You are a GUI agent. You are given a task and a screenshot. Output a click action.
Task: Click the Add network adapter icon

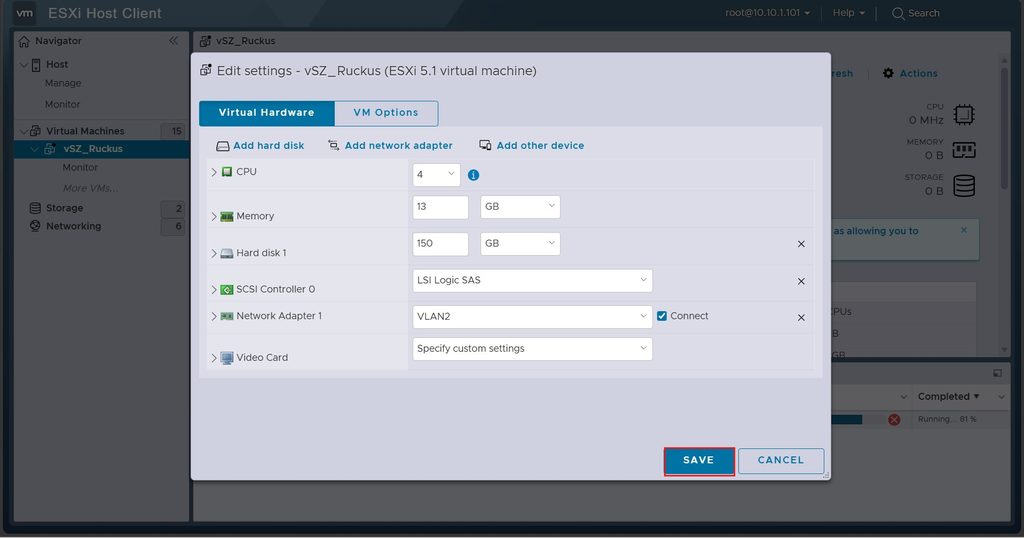coord(334,146)
